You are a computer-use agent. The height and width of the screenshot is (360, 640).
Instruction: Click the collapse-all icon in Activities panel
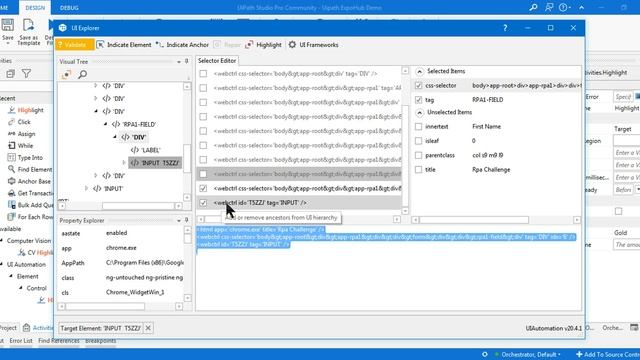coord(10,73)
